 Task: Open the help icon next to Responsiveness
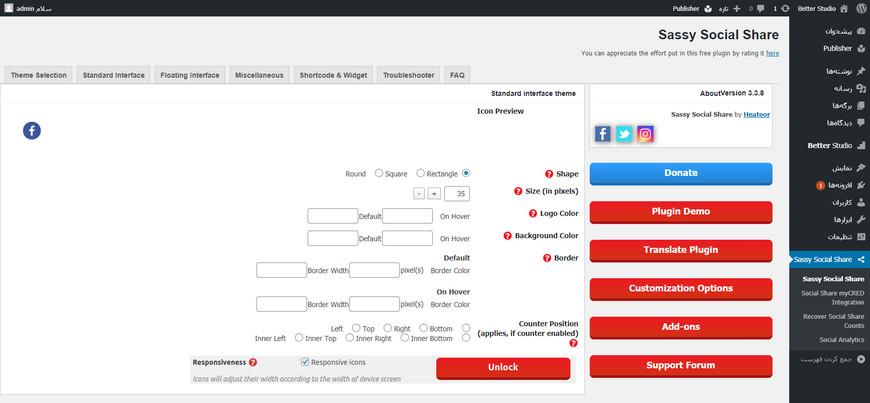pos(253,362)
